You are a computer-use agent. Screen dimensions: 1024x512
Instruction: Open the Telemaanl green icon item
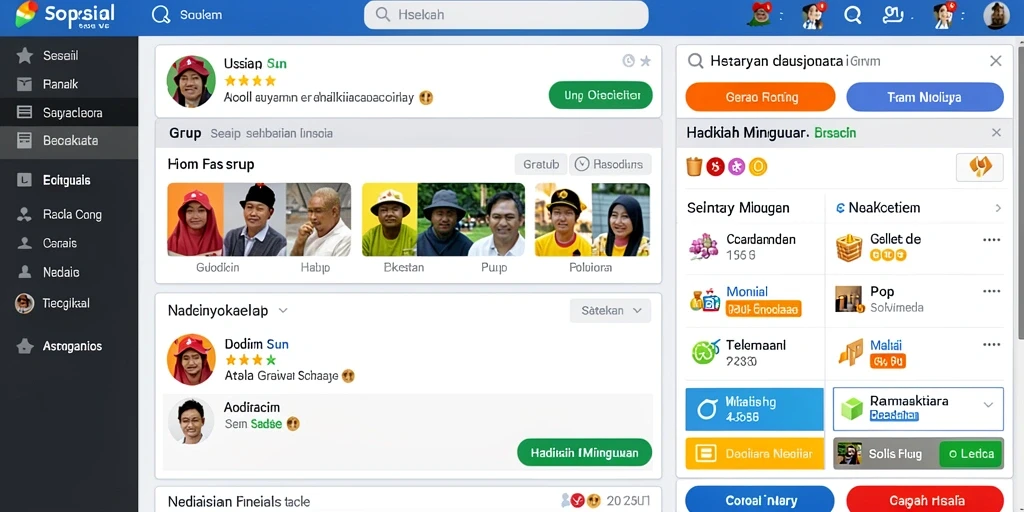tap(705, 353)
